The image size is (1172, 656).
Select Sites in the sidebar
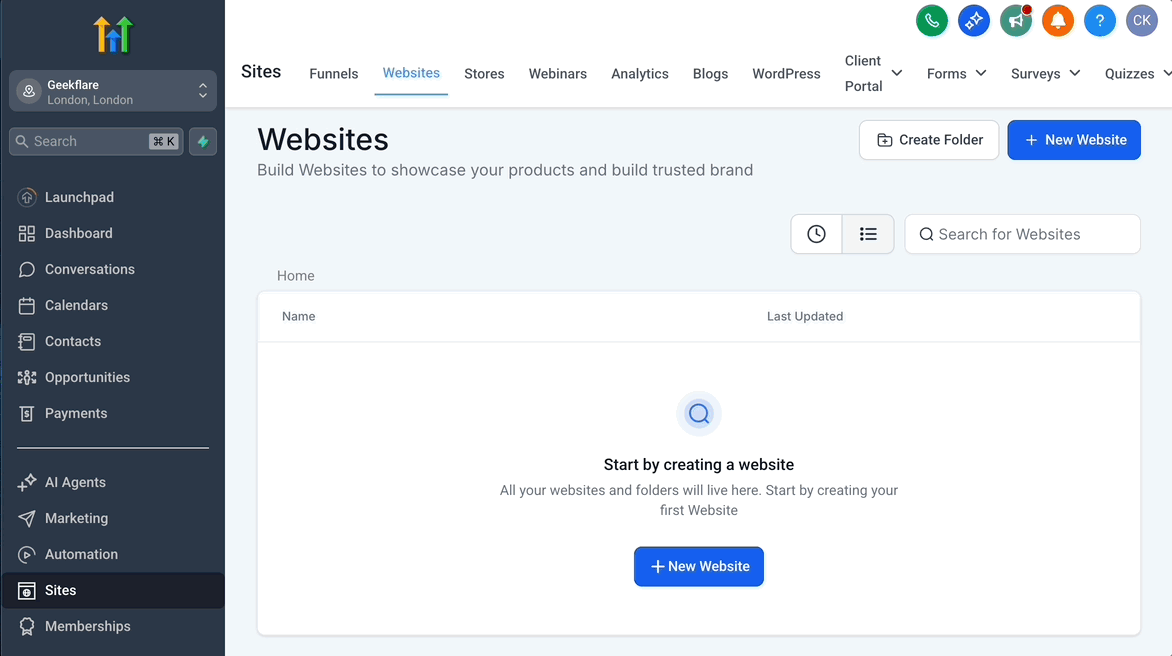[x=112, y=590]
